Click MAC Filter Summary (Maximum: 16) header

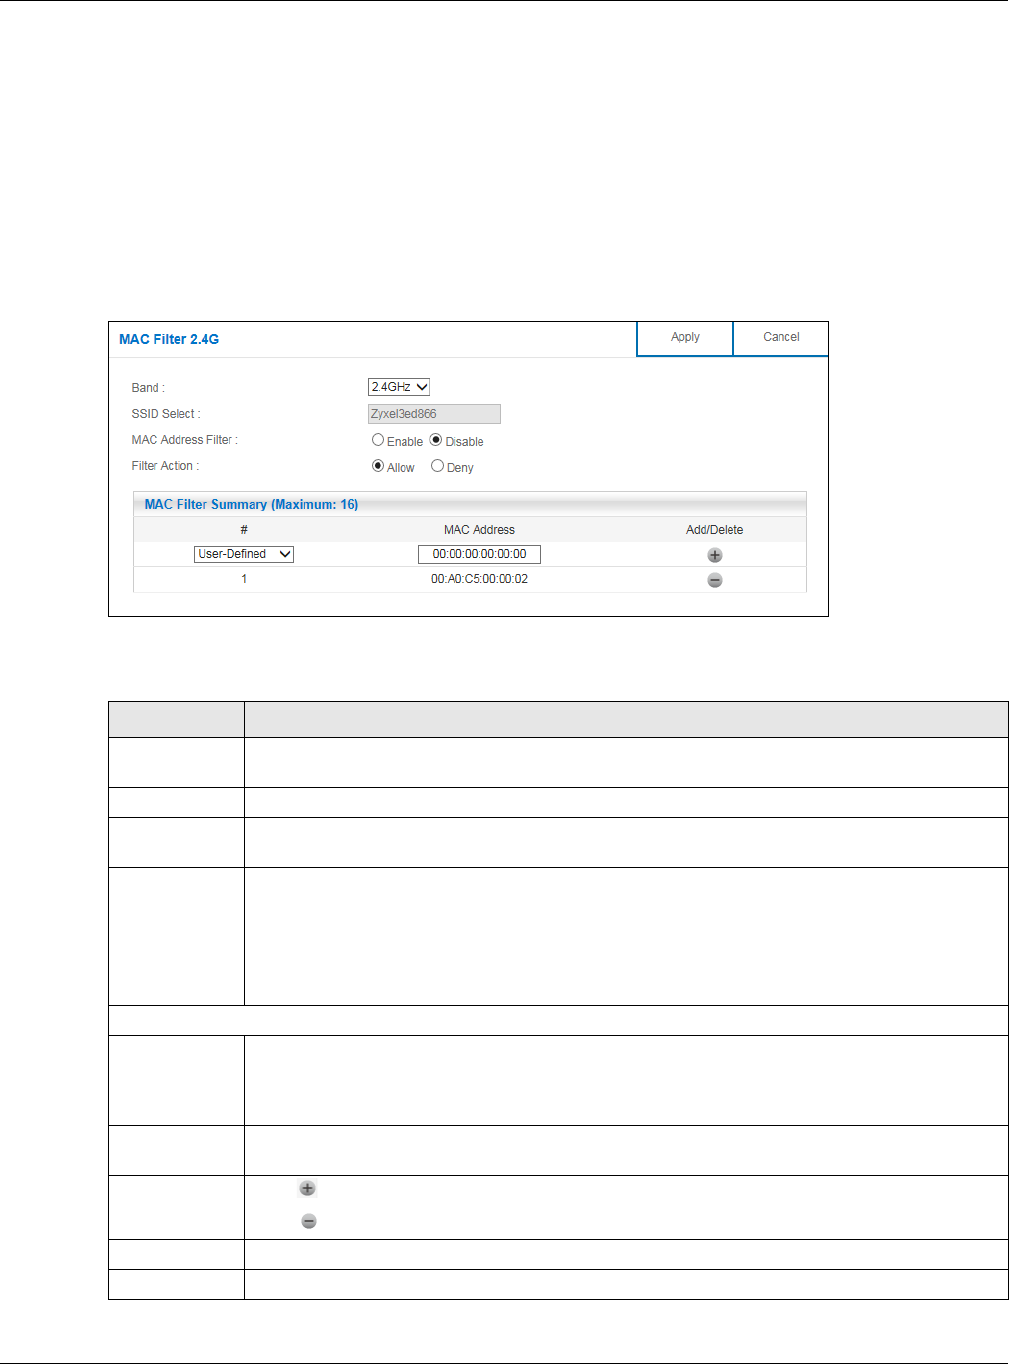click(x=251, y=504)
